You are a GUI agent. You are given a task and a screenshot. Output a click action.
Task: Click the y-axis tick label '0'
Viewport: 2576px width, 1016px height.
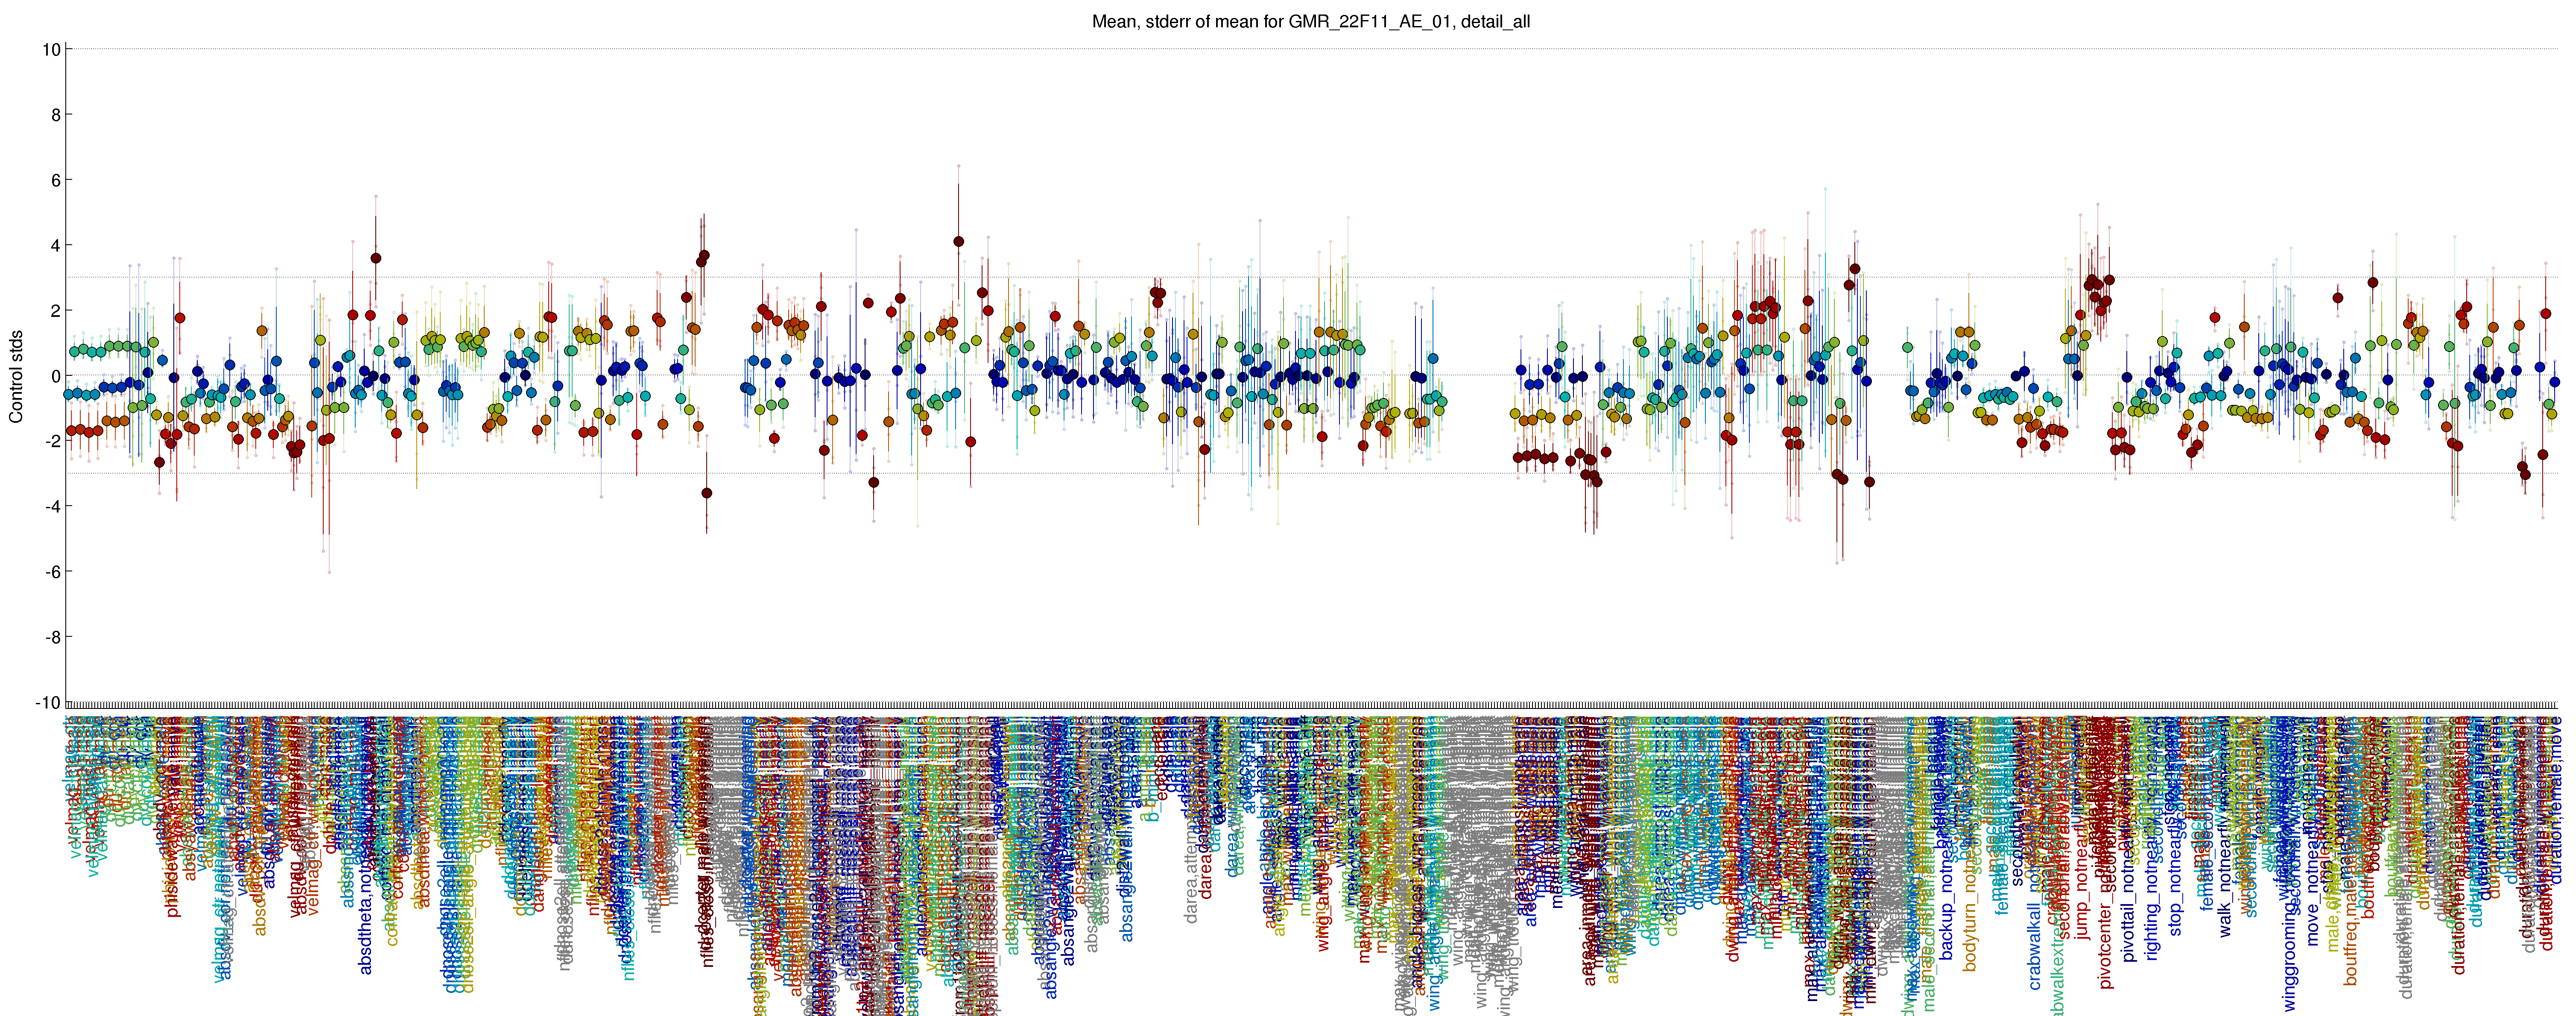click(x=56, y=376)
